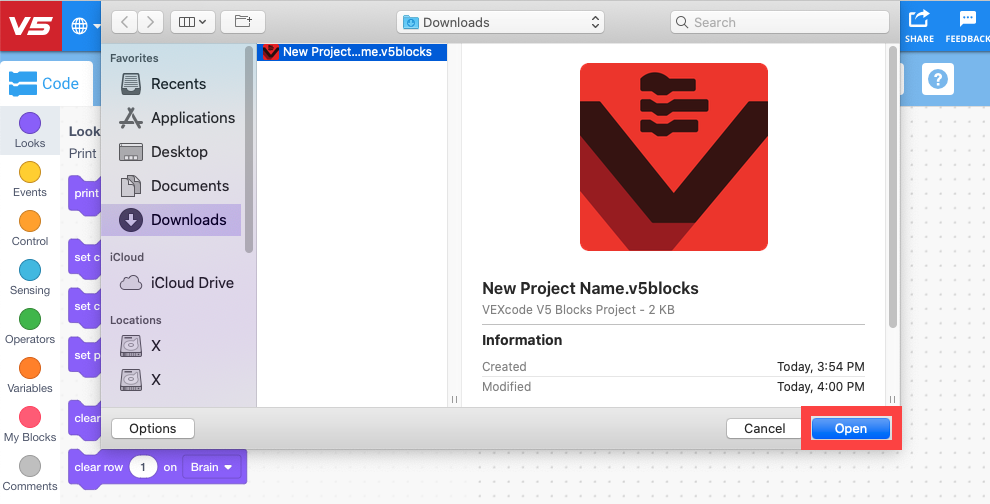Select Downloads in the sidebar
The image size is (990, 504).
pos(172,220)
